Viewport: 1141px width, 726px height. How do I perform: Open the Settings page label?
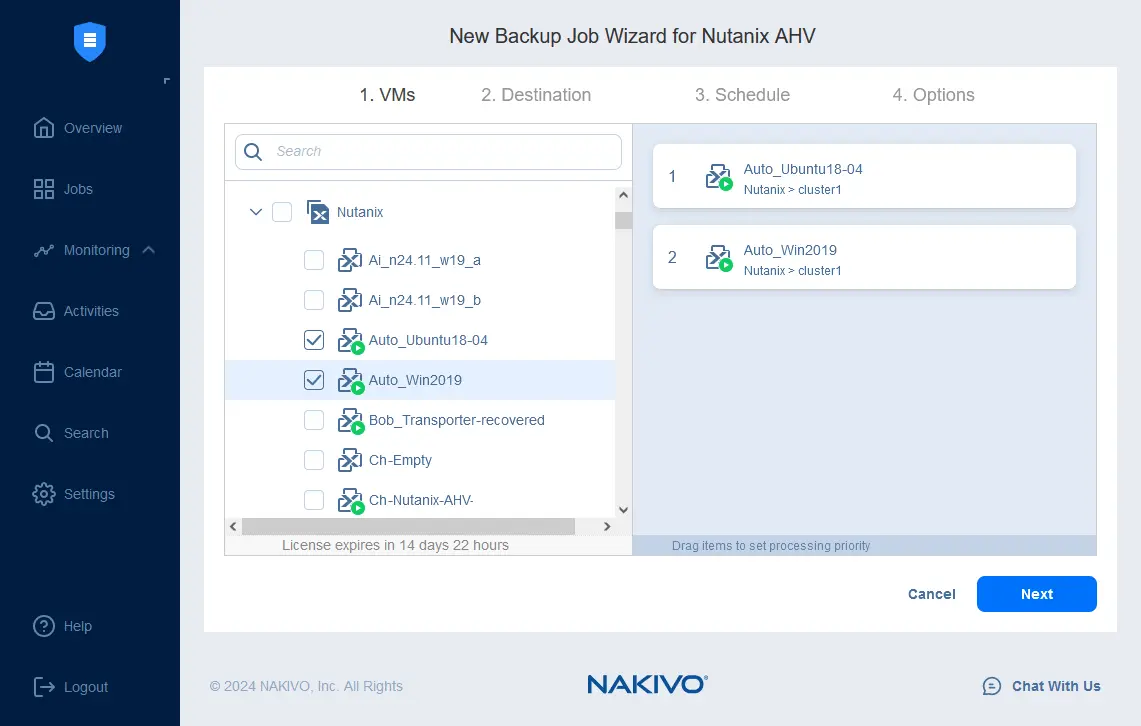tap(89, 494)
